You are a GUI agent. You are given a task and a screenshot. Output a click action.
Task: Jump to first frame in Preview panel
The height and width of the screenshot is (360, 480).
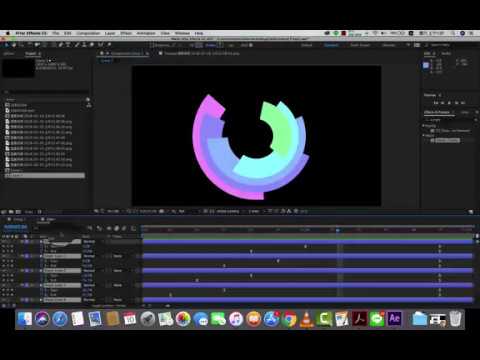tap(436, 103)
